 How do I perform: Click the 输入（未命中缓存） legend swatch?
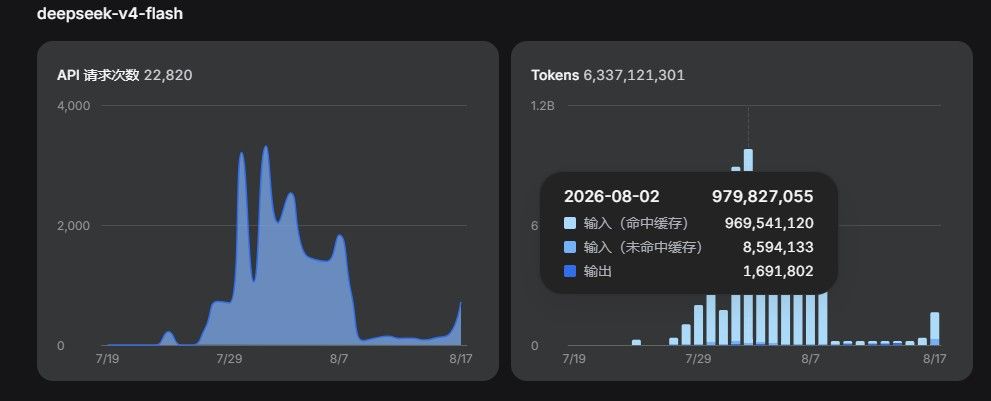(x=570, y=247)
